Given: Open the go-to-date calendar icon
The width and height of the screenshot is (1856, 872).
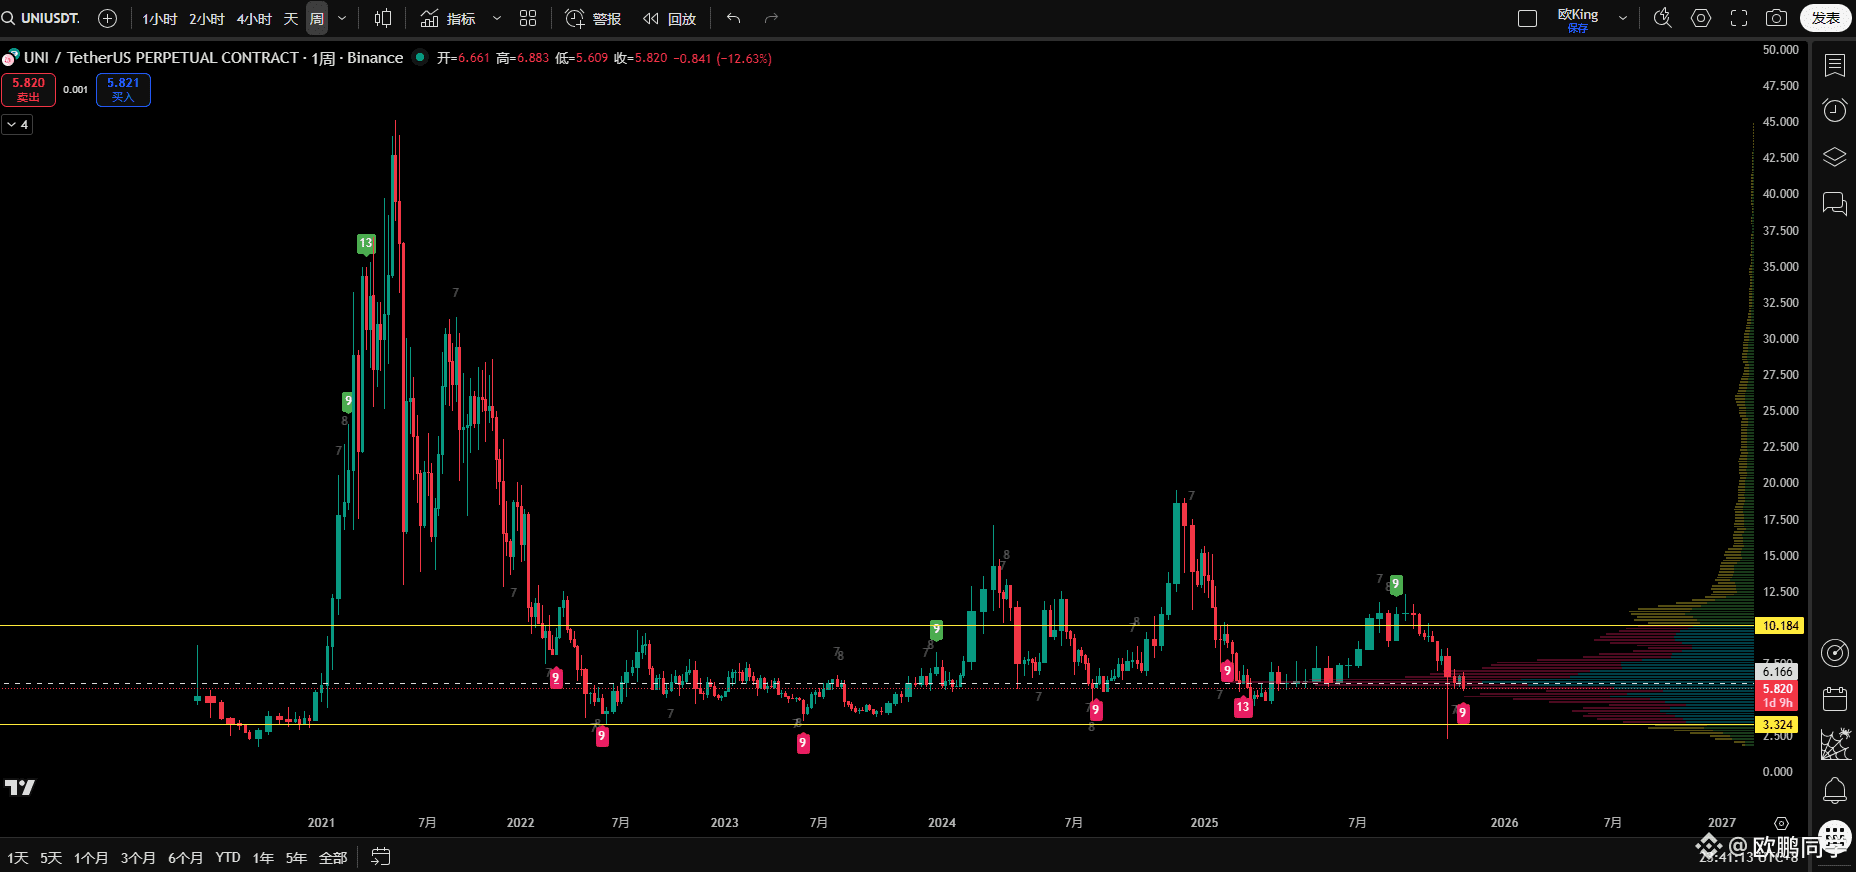Looking at the screenshot, I should tap(380, 856).
